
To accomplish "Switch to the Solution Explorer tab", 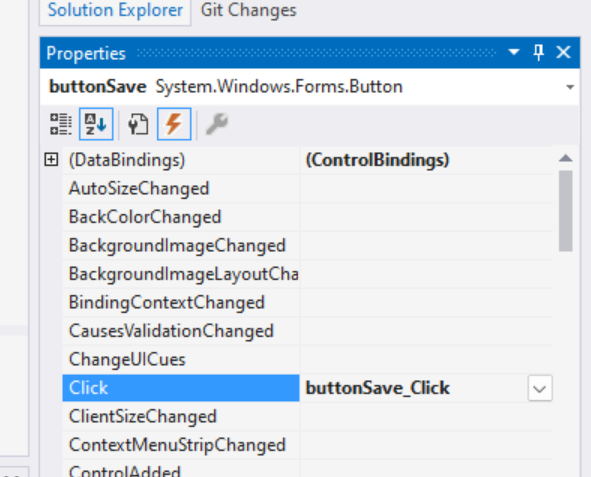I will tap(115, 10).
